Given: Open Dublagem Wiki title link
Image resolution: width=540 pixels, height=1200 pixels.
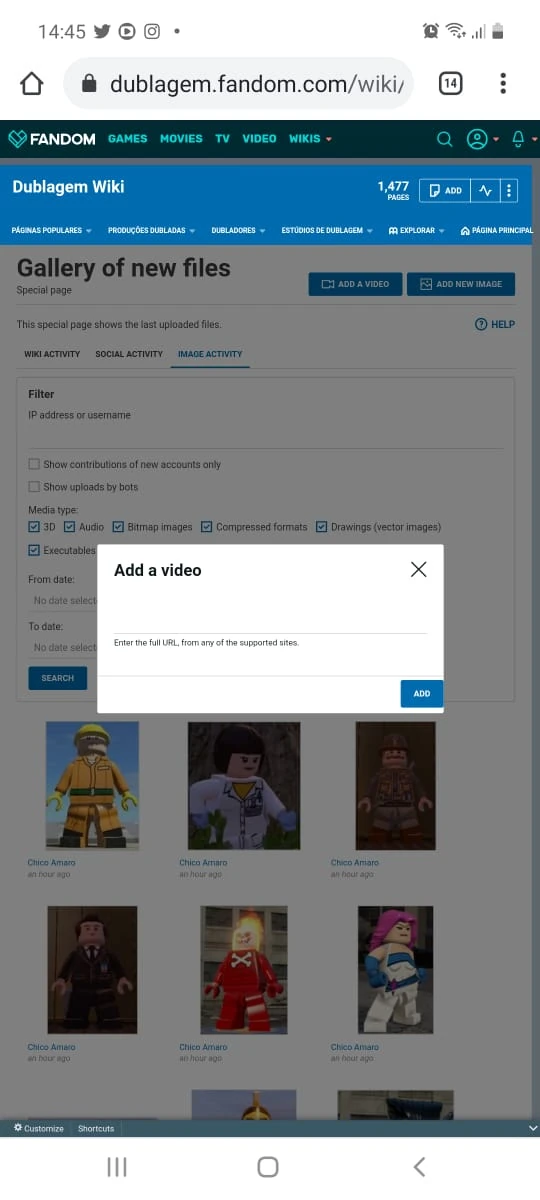Looking at the screenshot, I should 69,186.
